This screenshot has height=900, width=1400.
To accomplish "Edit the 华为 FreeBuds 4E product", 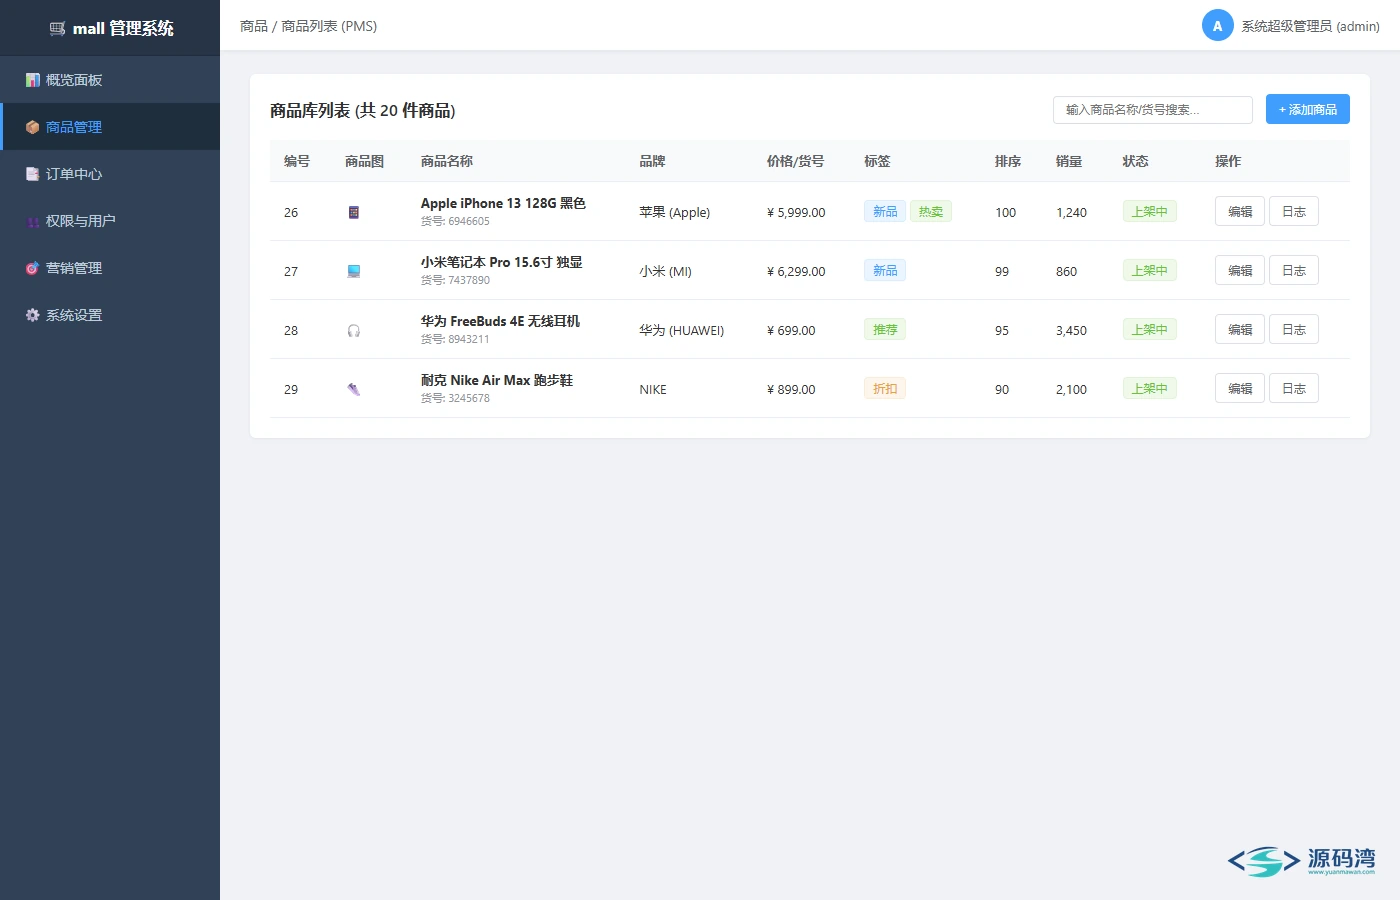I will click(1240, 329).
